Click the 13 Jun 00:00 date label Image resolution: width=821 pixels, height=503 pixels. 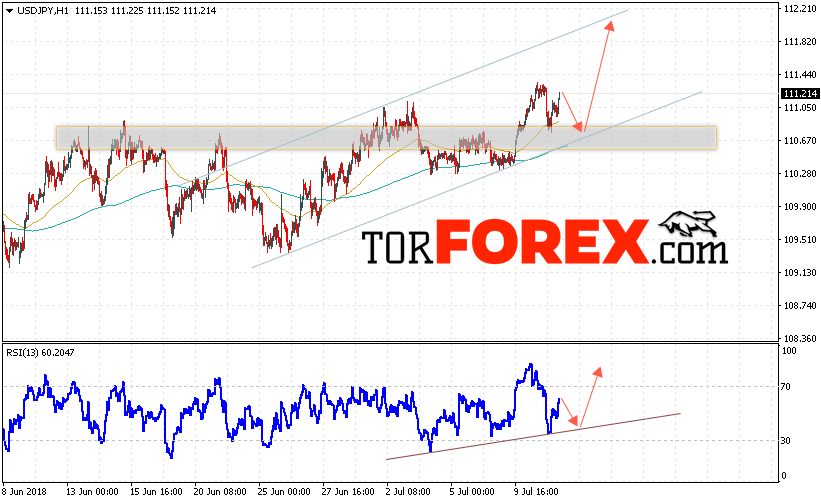coord(92,492)
